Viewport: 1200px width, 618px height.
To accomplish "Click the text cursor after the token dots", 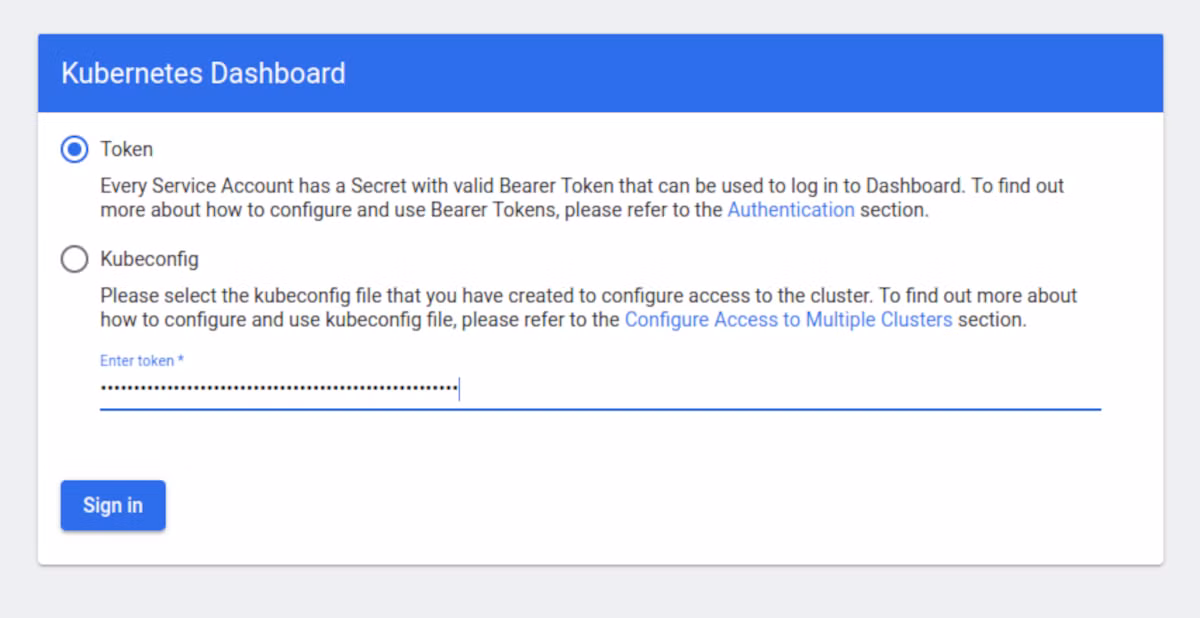I will pos(459,388).
